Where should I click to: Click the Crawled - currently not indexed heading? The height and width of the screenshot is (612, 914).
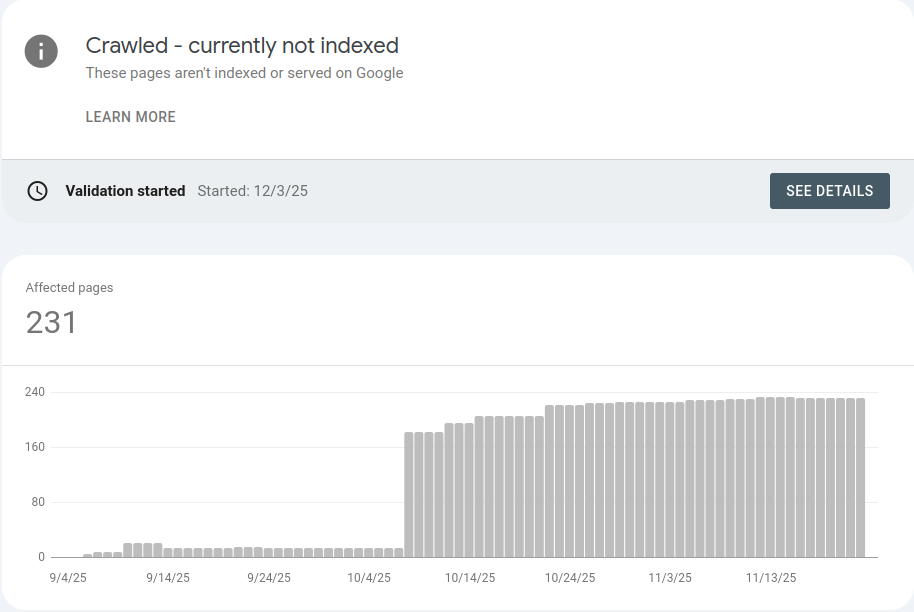[242, 45]
